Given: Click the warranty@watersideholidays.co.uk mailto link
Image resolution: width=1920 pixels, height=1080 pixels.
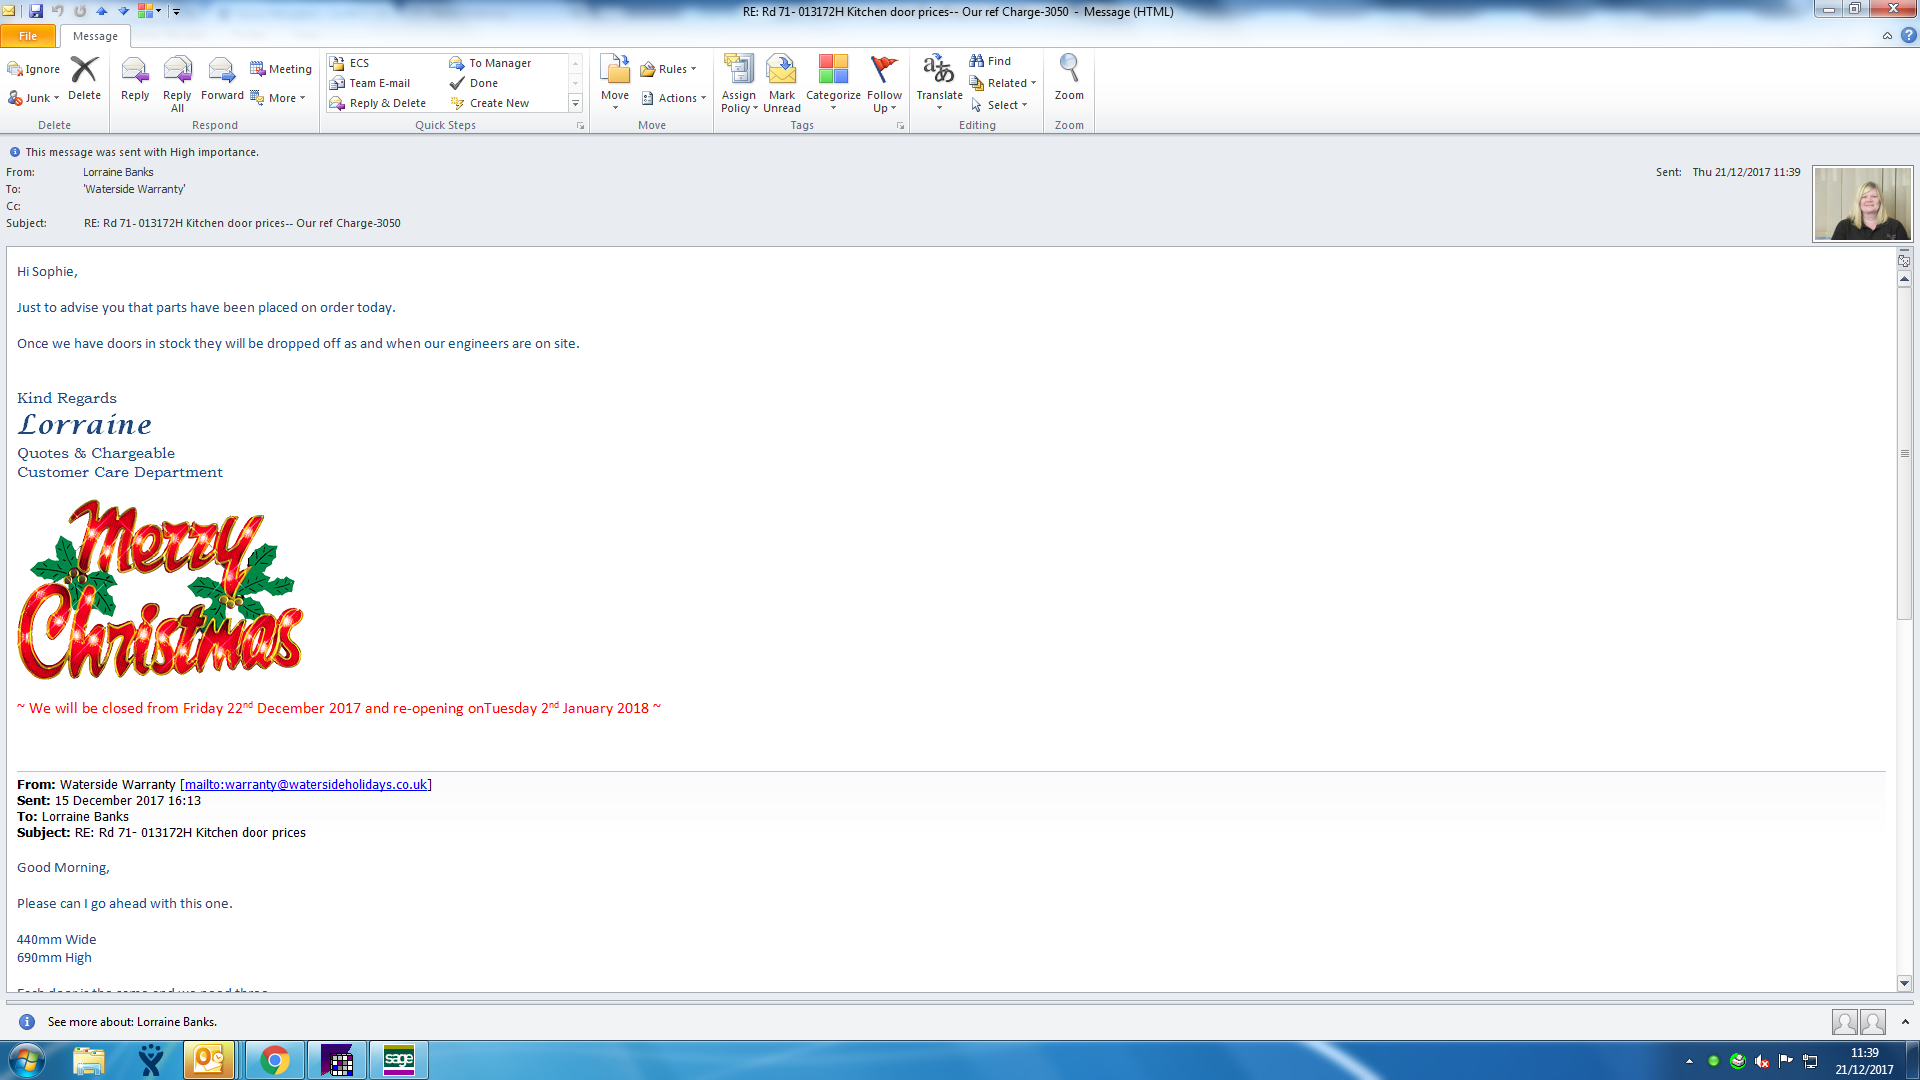Looking at the screenshot, I should (305, 784).
